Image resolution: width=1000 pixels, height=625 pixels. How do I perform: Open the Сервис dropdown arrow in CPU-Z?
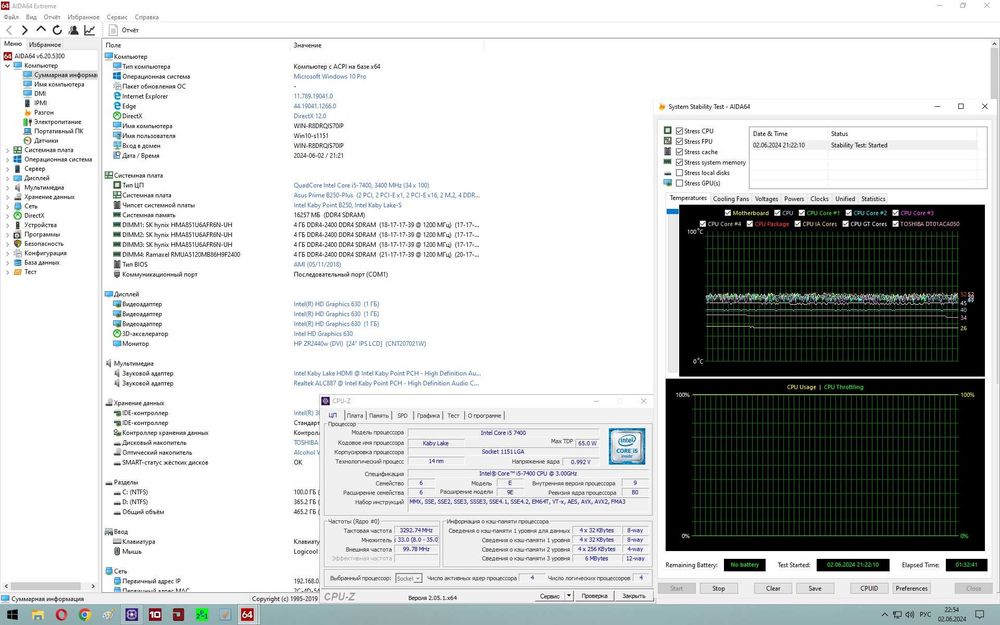[569, 596]
